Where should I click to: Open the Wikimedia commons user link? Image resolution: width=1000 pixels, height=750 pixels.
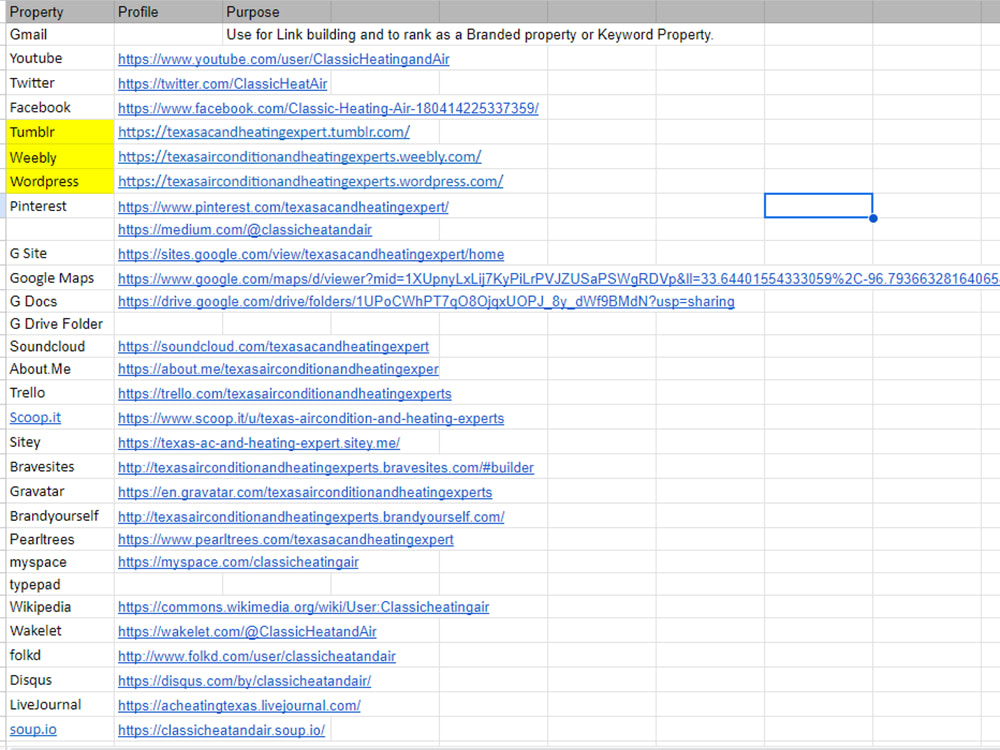[x=304, y=607]
